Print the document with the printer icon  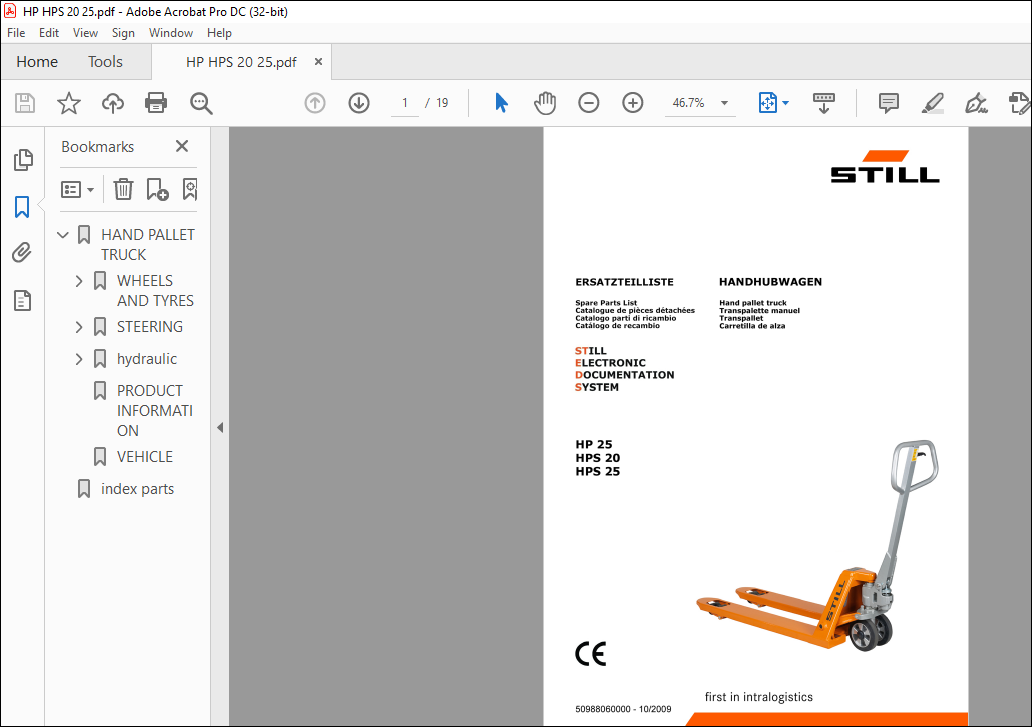[x=156, y=103]
